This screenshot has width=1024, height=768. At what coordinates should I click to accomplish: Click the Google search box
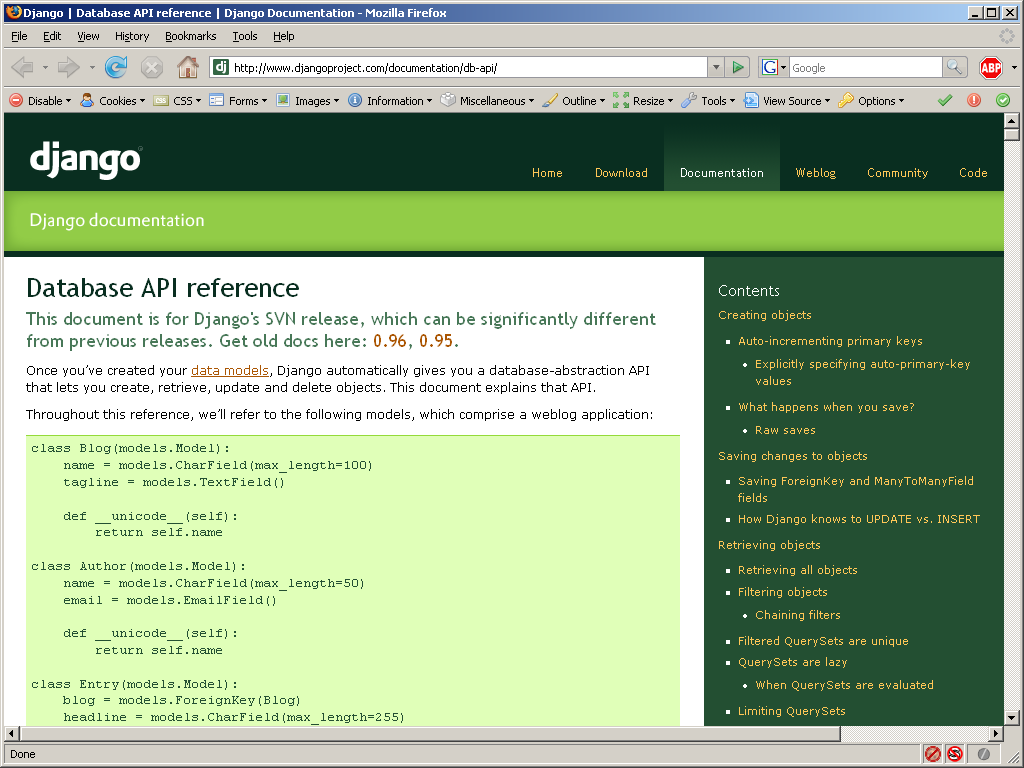coord(866,67)
